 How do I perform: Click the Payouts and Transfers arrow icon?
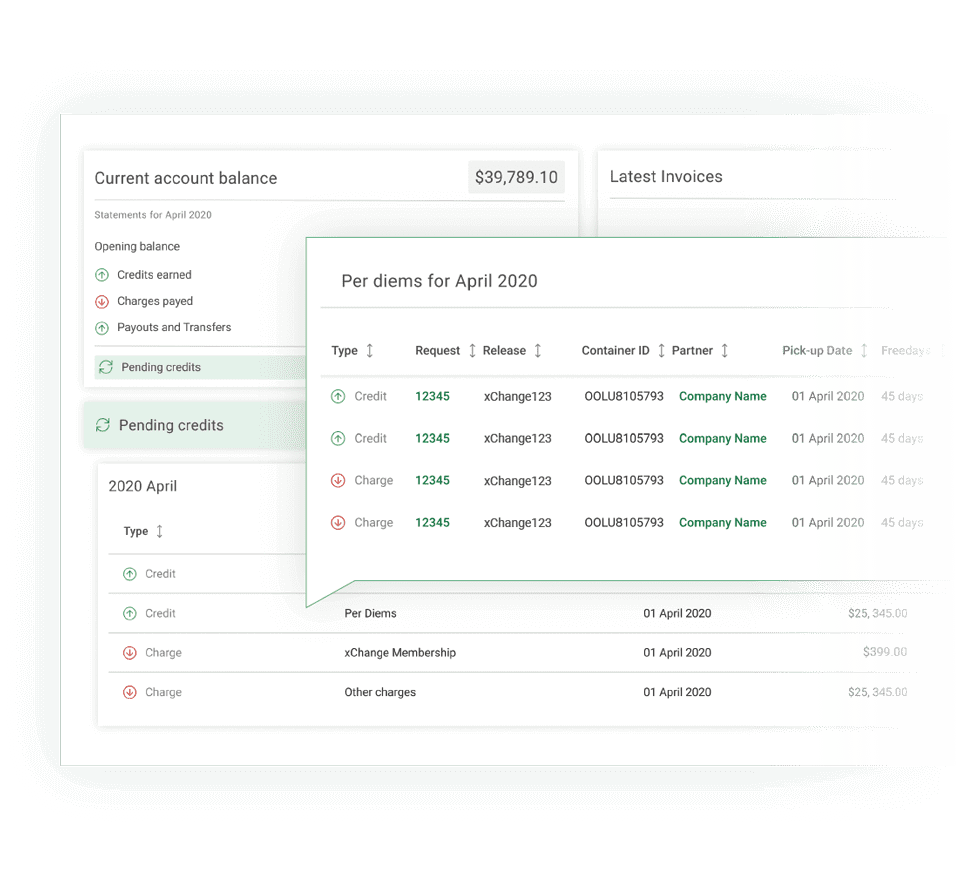(102, 328)
